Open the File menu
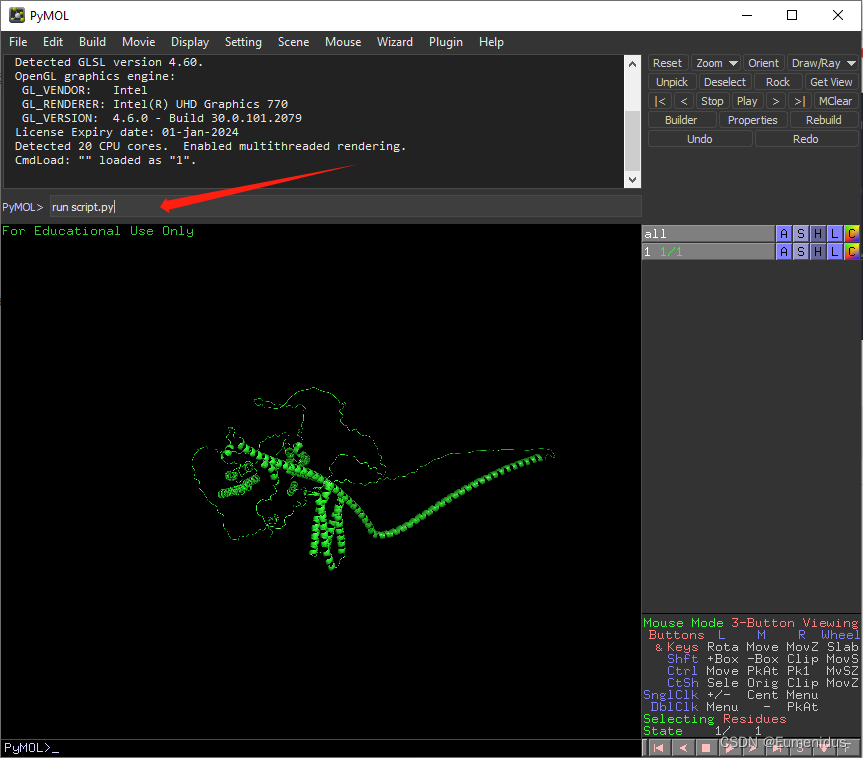863x758 pixels. tap(18, 42)
